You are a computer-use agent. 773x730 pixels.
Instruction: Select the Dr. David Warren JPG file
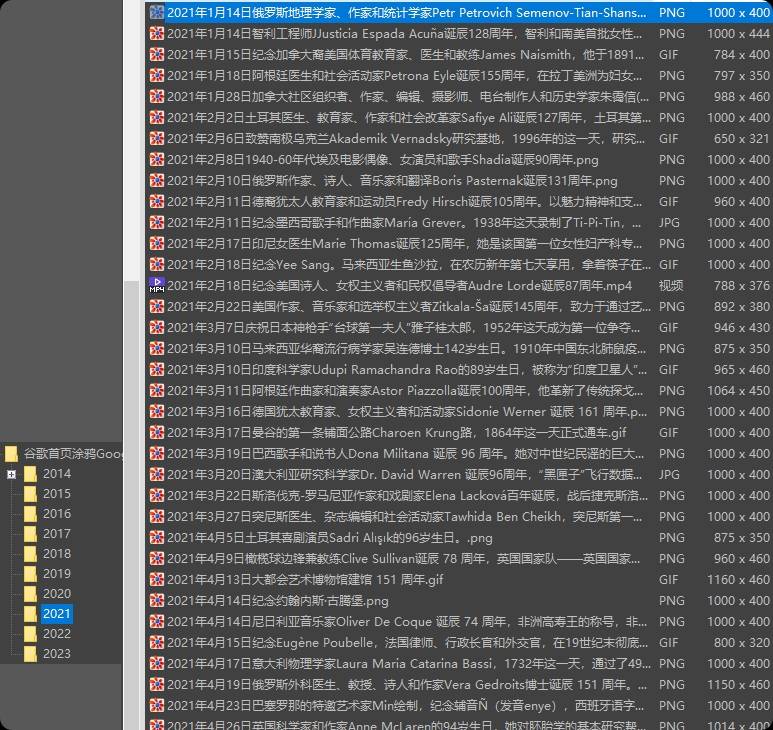click(400, 475)
